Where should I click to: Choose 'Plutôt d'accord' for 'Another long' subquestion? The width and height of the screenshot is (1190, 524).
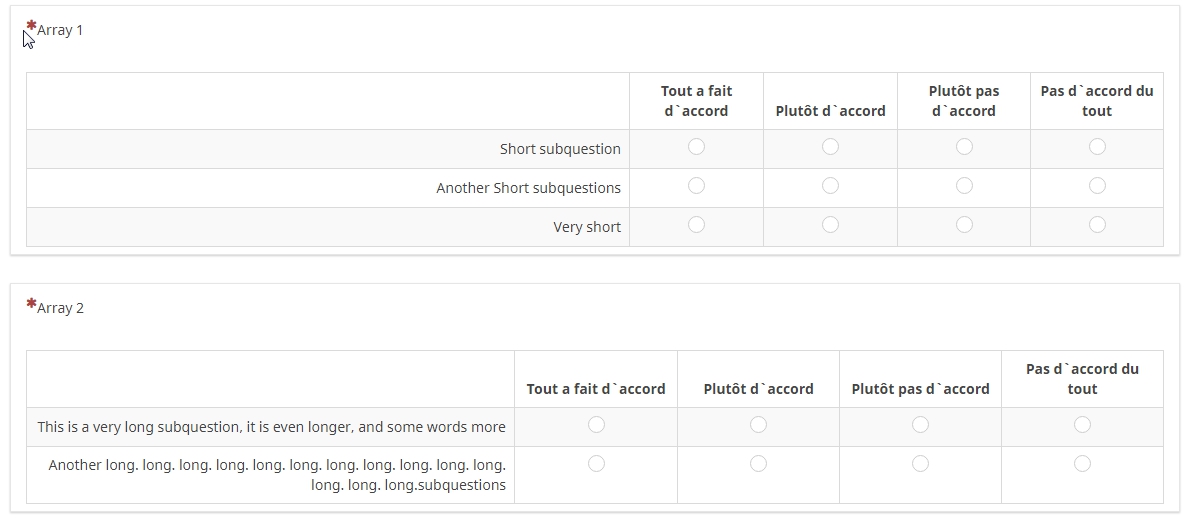click(758, 464)
